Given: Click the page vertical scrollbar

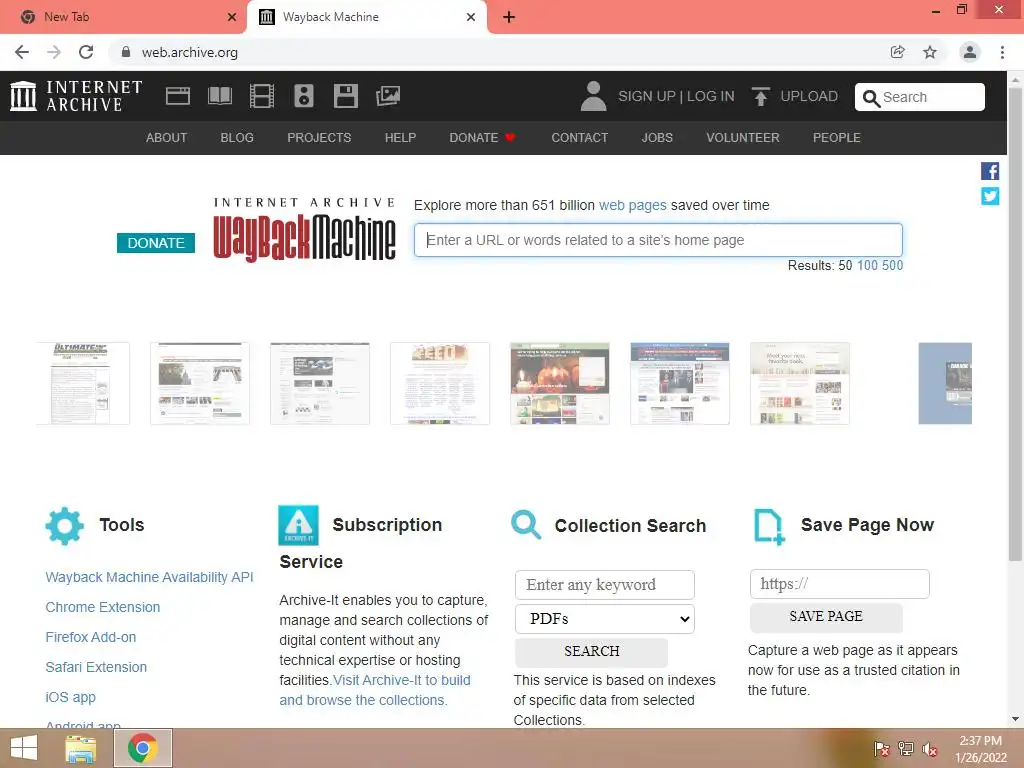Looking at the screenshot, I should [x=1015, y=323].
